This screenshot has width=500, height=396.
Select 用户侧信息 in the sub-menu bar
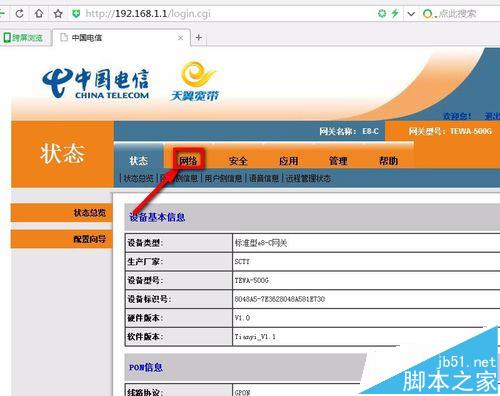(223, 178)
